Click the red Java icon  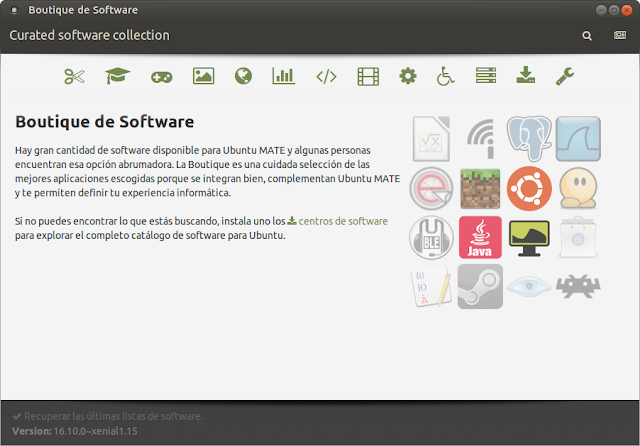[x=480, y=237]
